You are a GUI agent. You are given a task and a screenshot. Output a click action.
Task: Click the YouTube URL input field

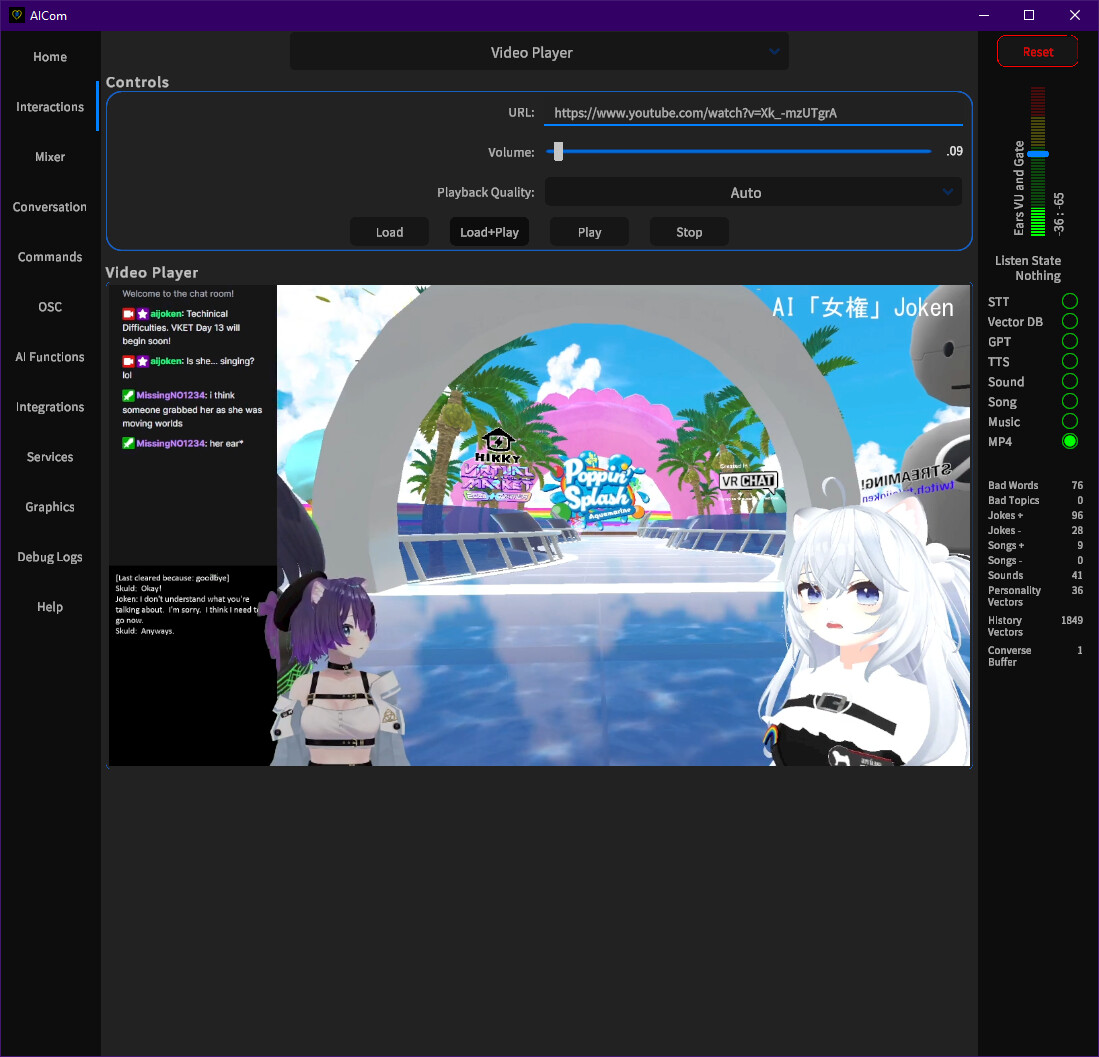pyautogui.click(x=752, y=113)
